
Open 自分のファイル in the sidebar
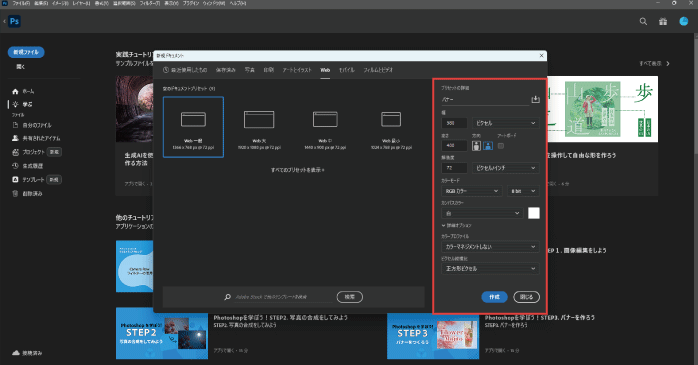(32, 125)
